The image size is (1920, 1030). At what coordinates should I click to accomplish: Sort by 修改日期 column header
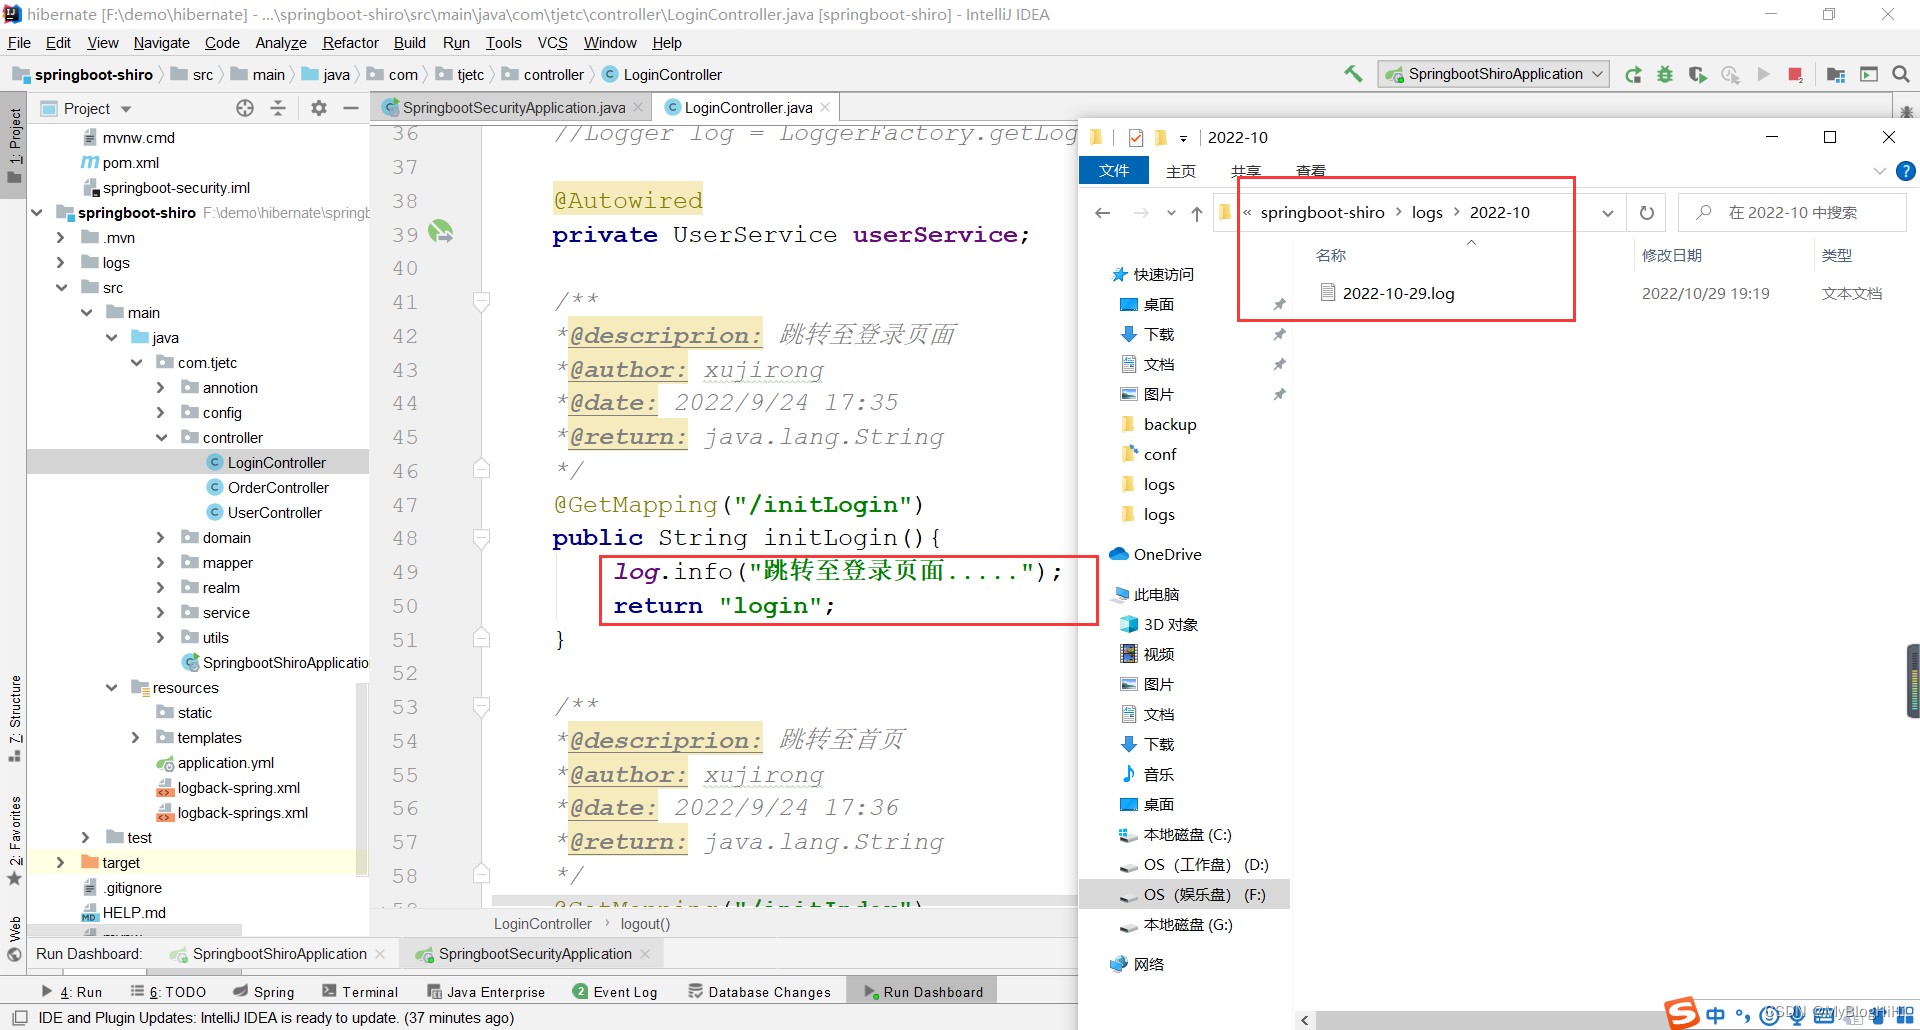click(1672, 256)
